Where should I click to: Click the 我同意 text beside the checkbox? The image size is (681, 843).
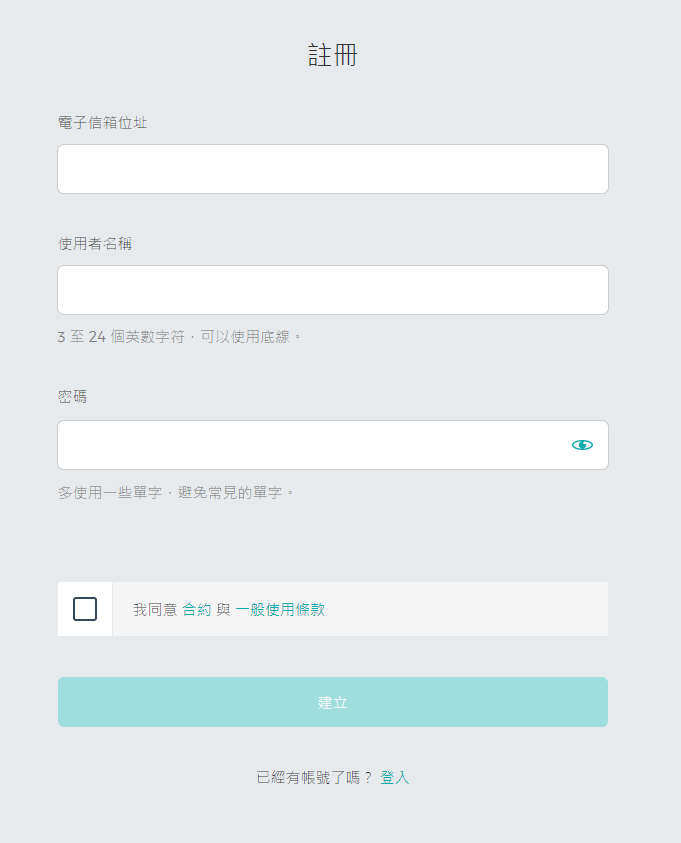[155, 609]
